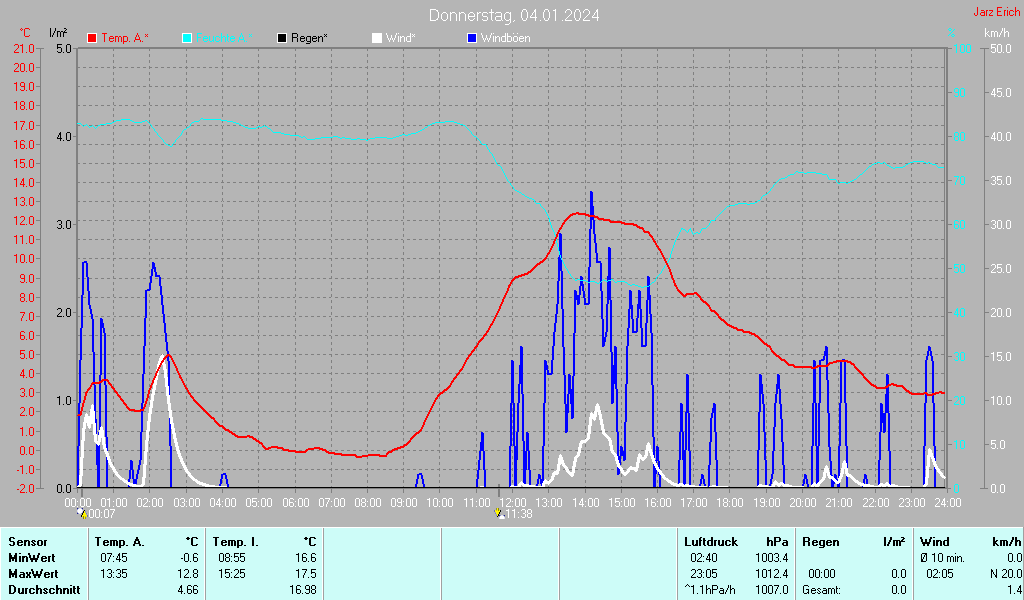
Task: Click the chart title Donnerstag, 04.01.2024
Action: [x=514, y=15]
